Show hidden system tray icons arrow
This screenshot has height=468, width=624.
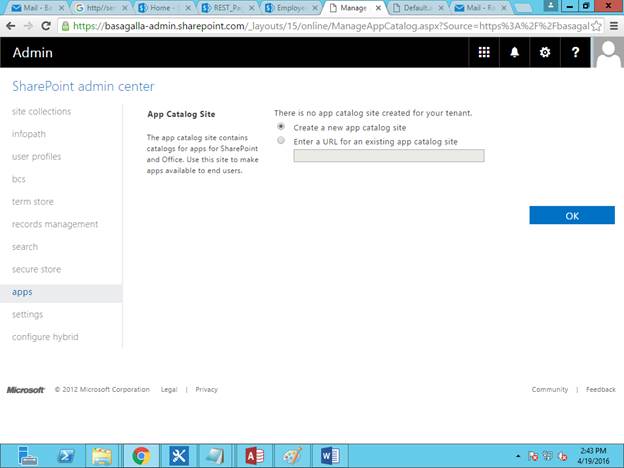click(518, 456)
